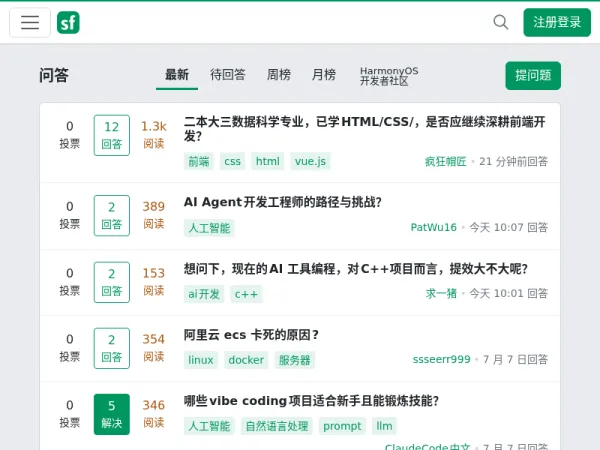600x450 pixels.
Task: Click the docker tag
Action: [246, 360]
